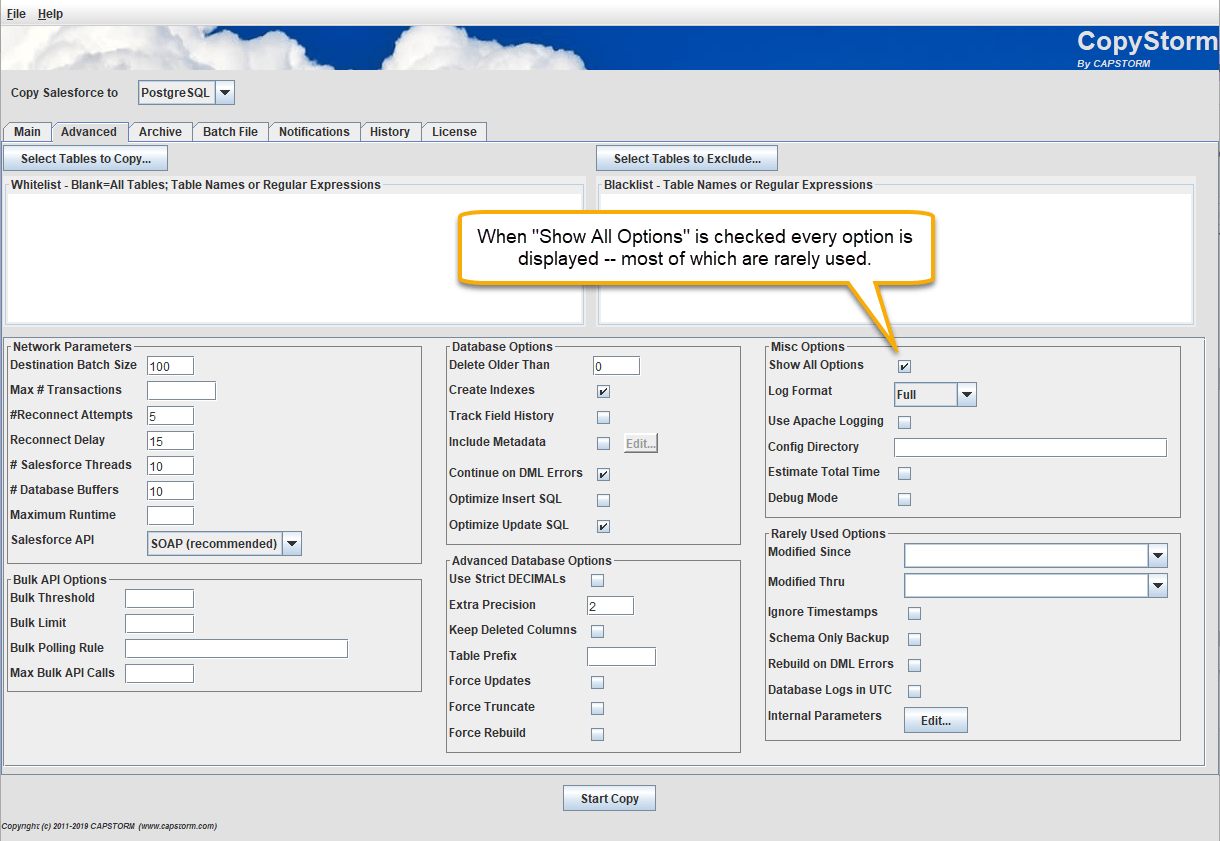Toggle Schema Only Backup checkbox
Screen dimensions: 1220x841
(x=914, y=639)
